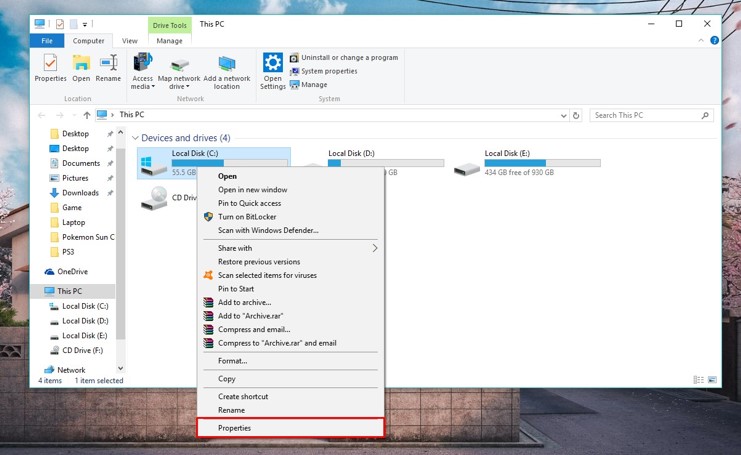Image resolution: width=741 pixels, height=455 pixels.
Task: Choose Scan with Windows Defender
Action: [x=290, y=231]
